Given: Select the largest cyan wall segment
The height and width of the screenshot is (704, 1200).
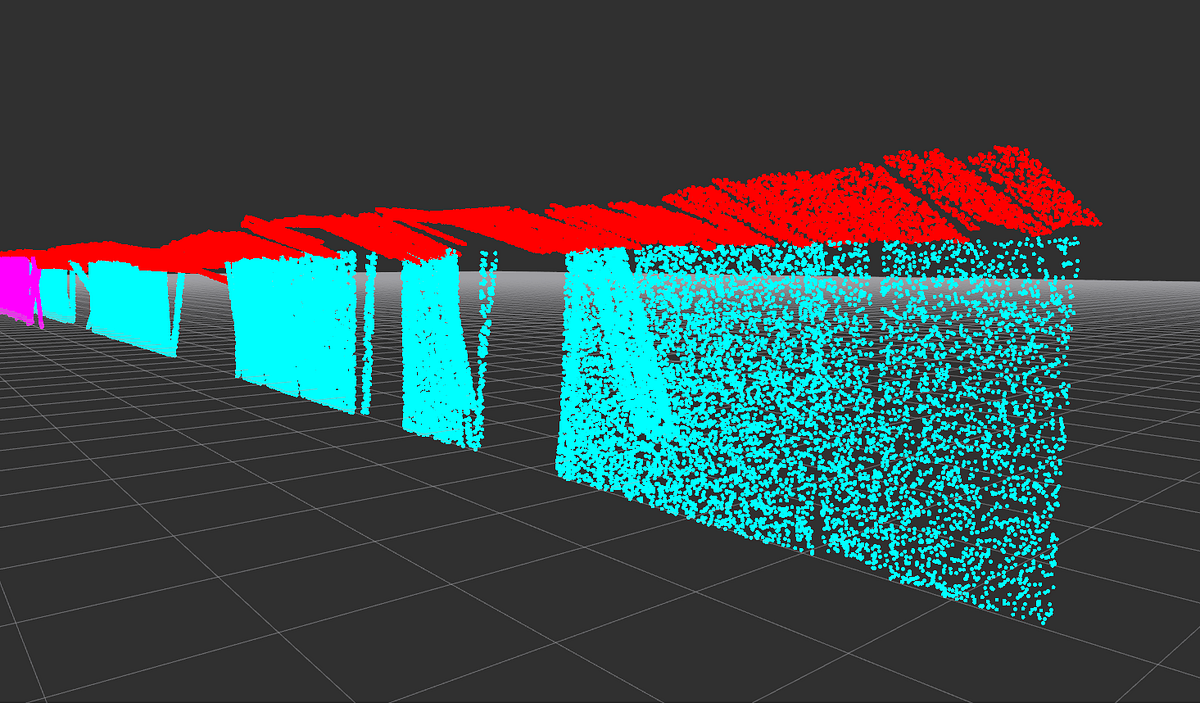Looking at the screenshot, I should (x=850, y=420).
